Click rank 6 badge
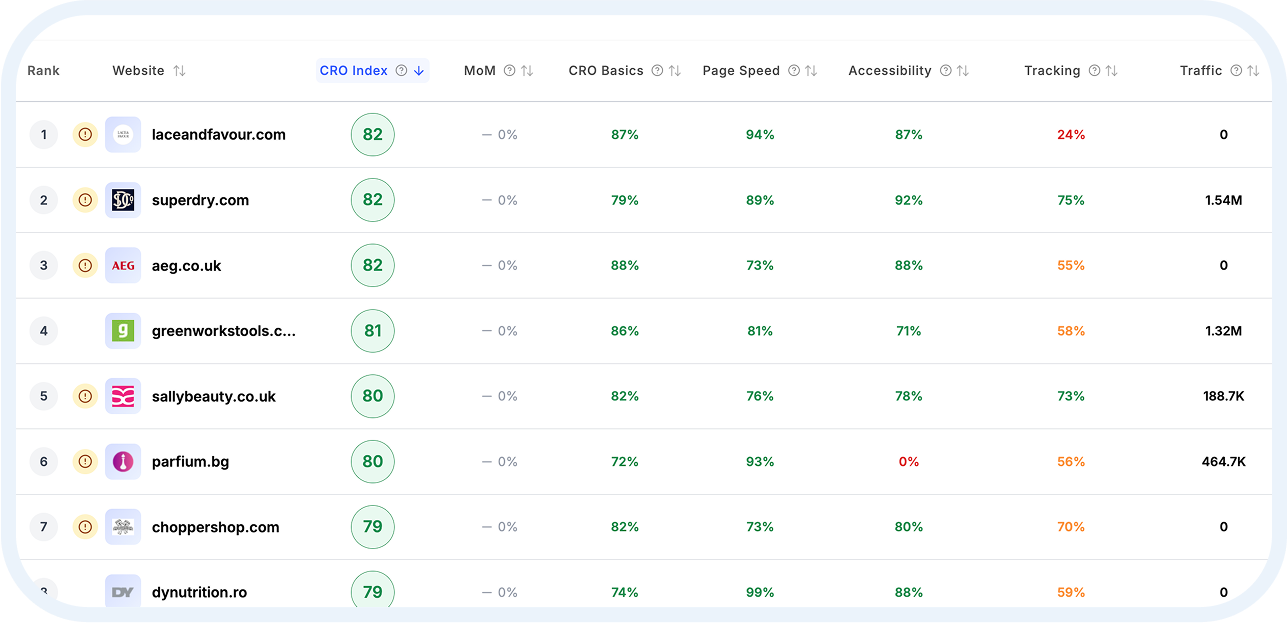The image size is (1287, 623). pyautogui.click(x=44, y=461)
